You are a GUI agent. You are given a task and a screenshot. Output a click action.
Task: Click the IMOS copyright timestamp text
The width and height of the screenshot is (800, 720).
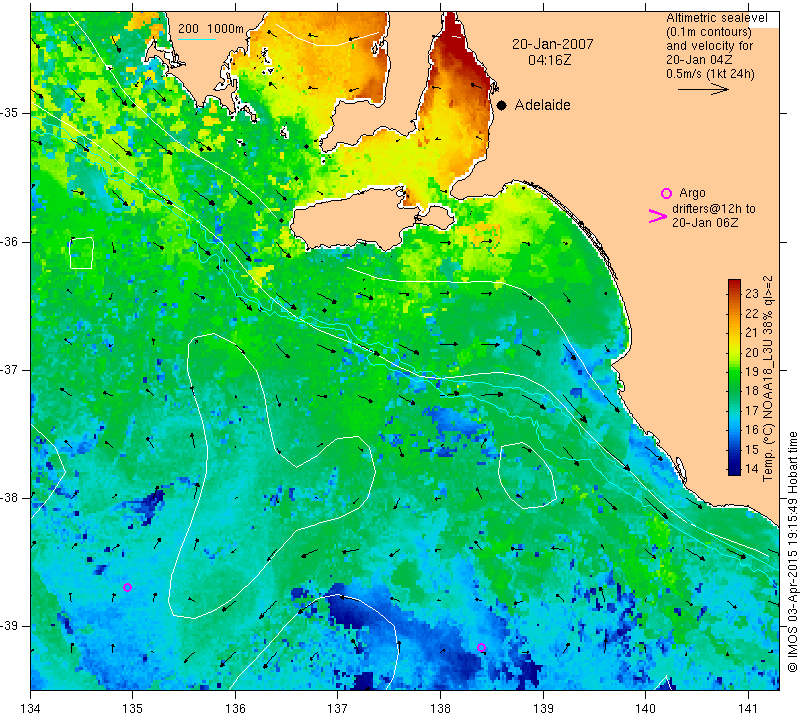click(792, 551)
